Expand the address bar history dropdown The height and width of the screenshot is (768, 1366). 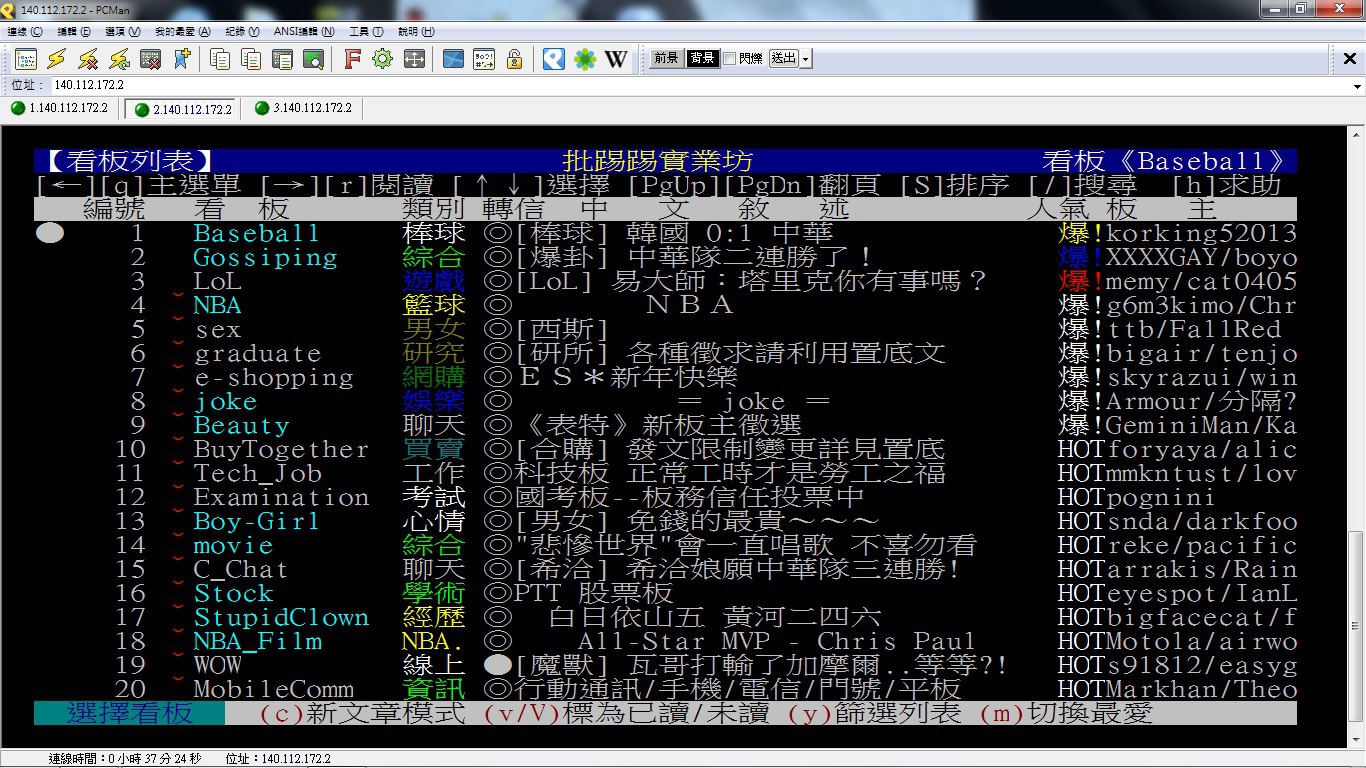click(x=1357, y=86)
